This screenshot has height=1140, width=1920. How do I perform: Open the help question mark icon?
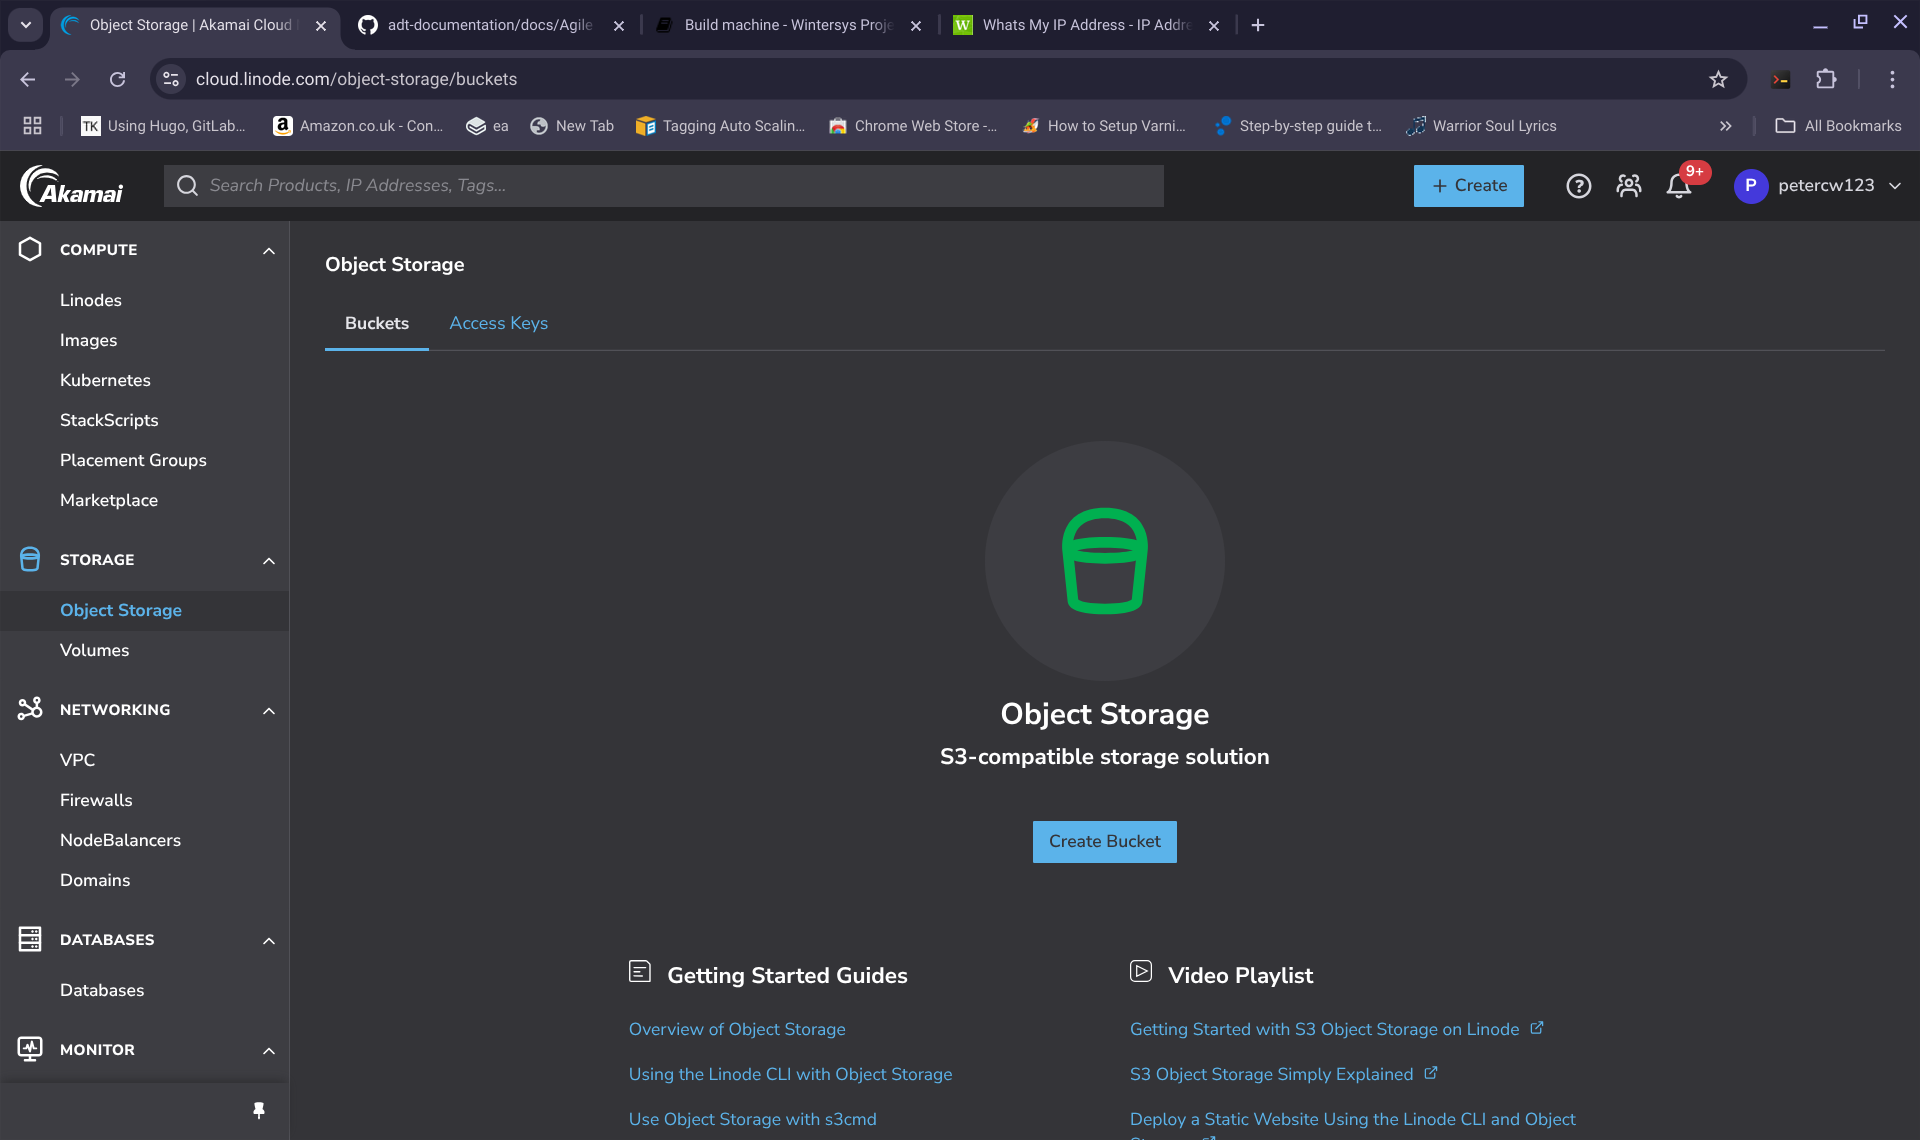tap(1578, 186)
